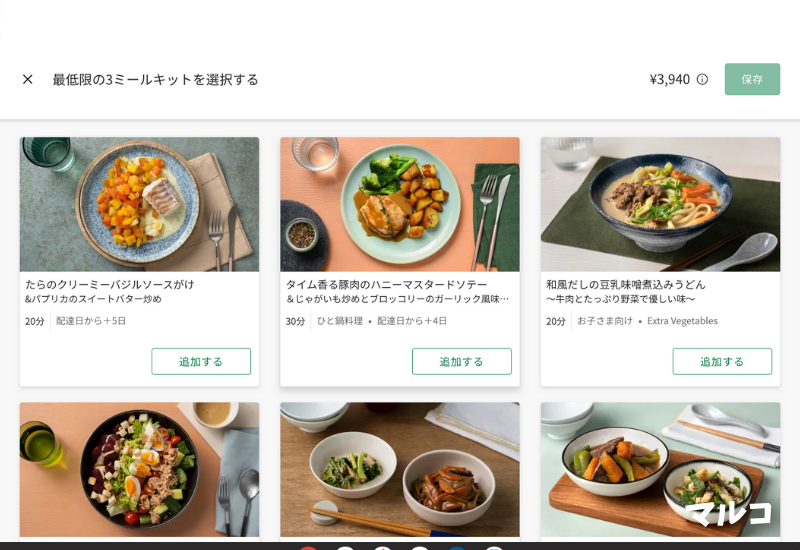
Task: Open the pumpkin and pepper stew photo
Action: (660, 469)
